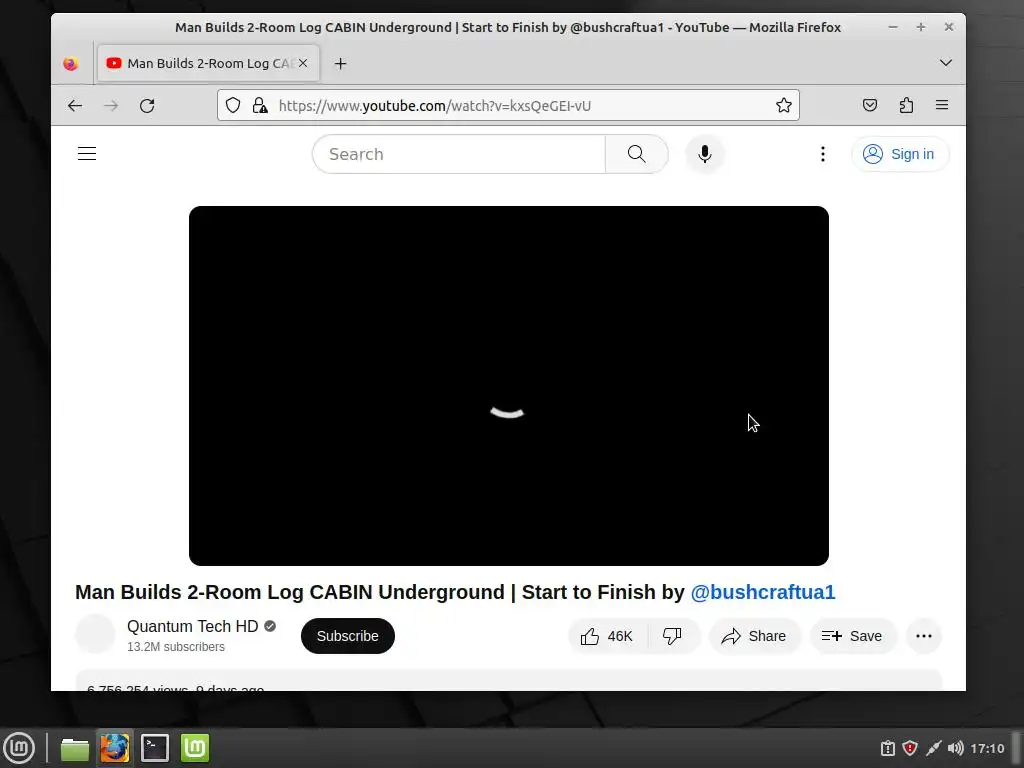Bookmark this page with the star icon
Screen dimensions: 1024x768
pos(784,105)
